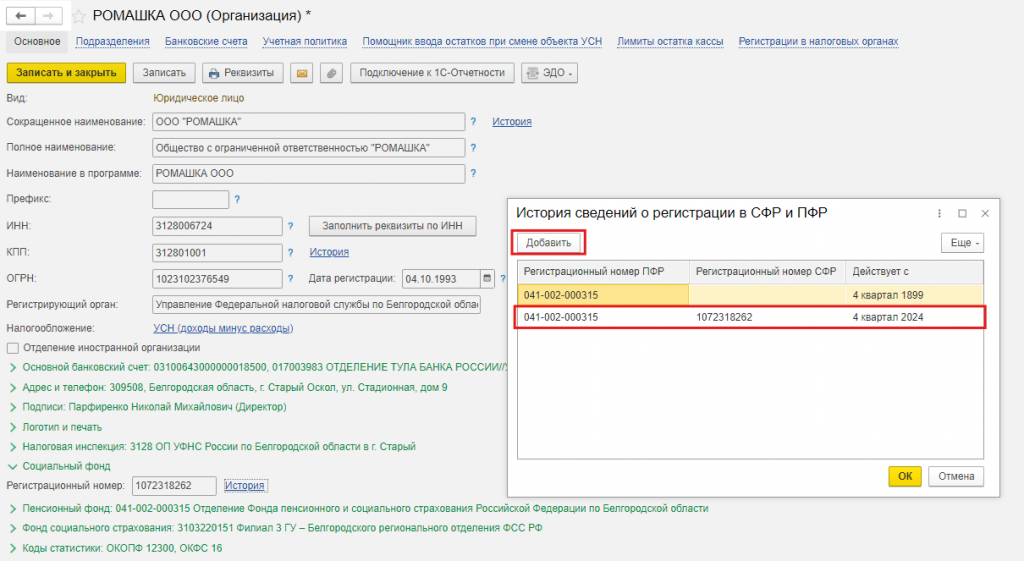Open Помощник ввода остатков при смене объекта УСН
Viewport: 1024px width, 561px height.
[482, 42]
